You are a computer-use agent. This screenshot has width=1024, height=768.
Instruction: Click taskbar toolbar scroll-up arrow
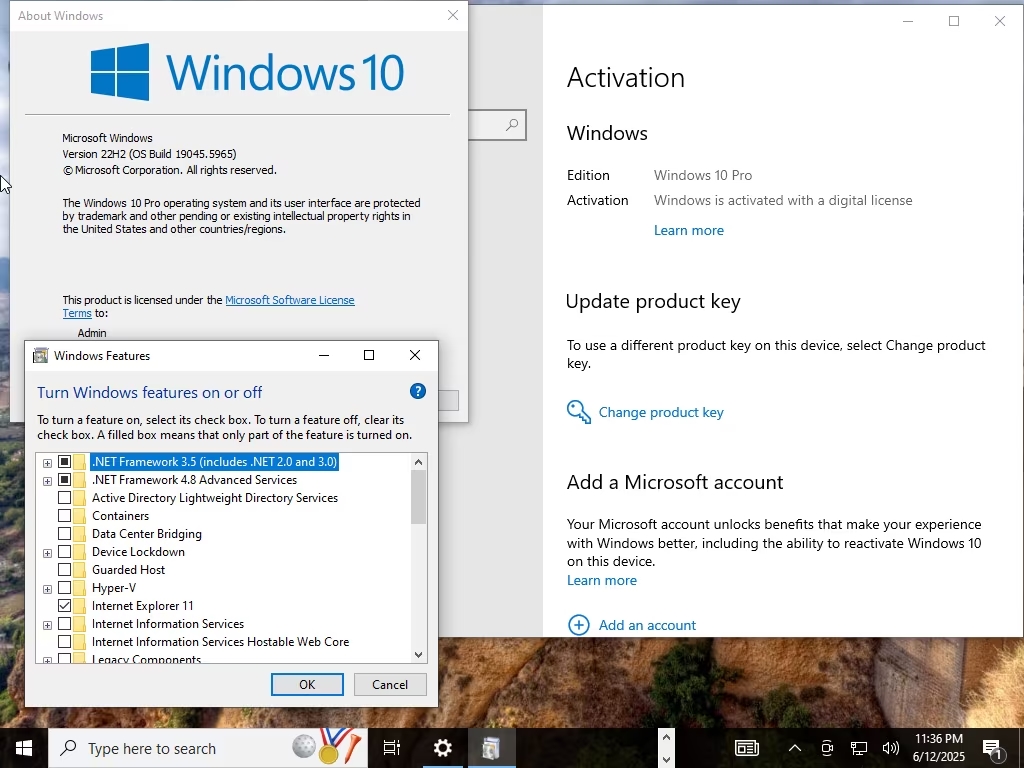666,737
